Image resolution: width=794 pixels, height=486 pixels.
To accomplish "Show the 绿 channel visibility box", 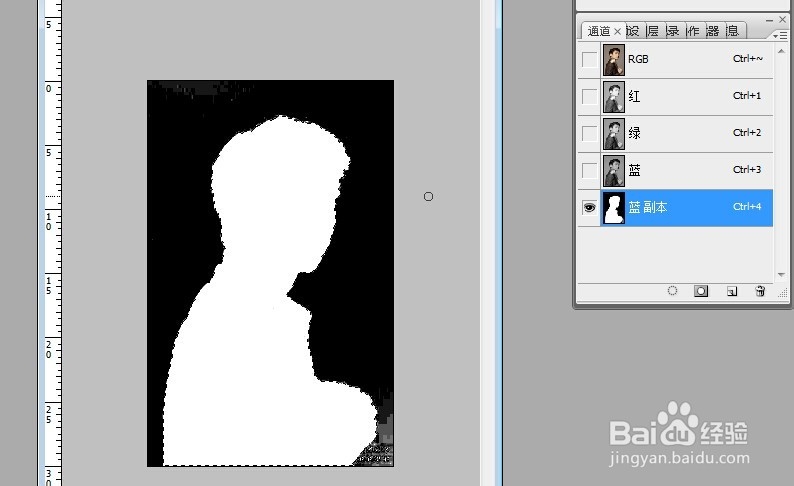I will pos(589,133).
